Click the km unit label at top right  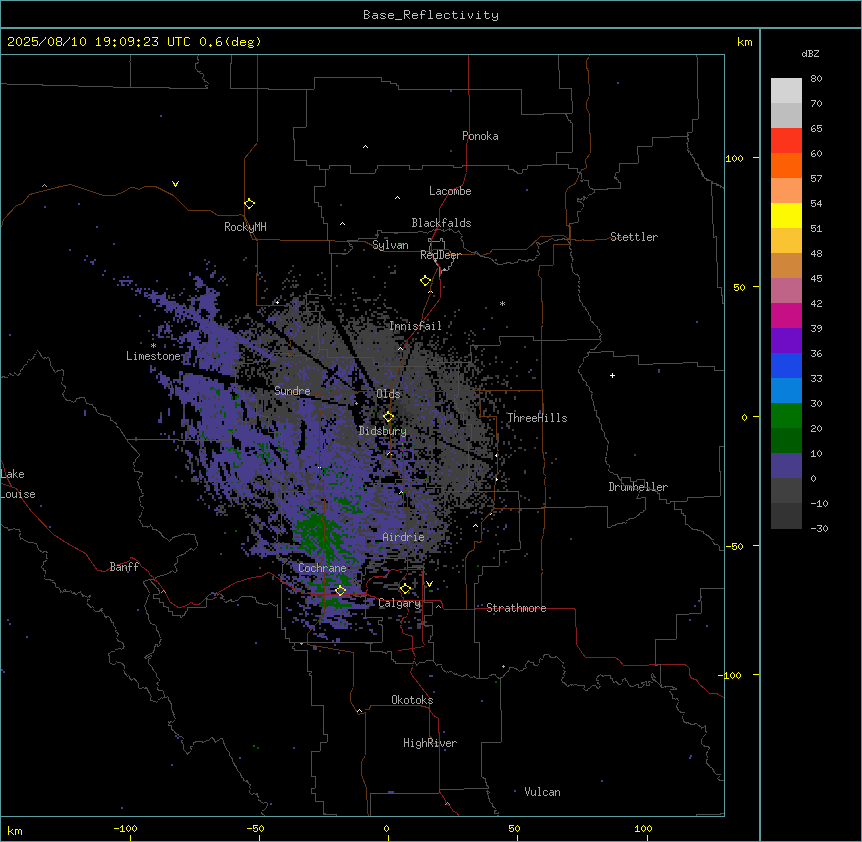pyautogui.click(x=744, y=42)
